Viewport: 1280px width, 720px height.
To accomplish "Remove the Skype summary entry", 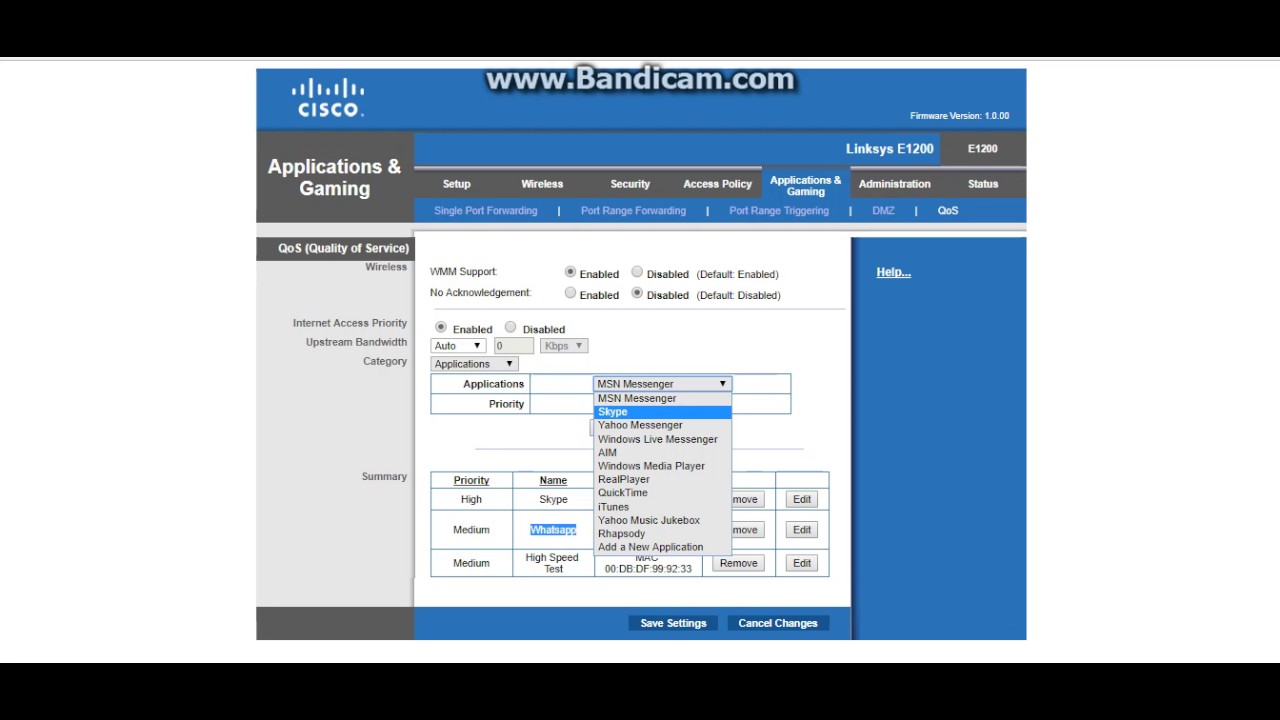I will point(747,499).
